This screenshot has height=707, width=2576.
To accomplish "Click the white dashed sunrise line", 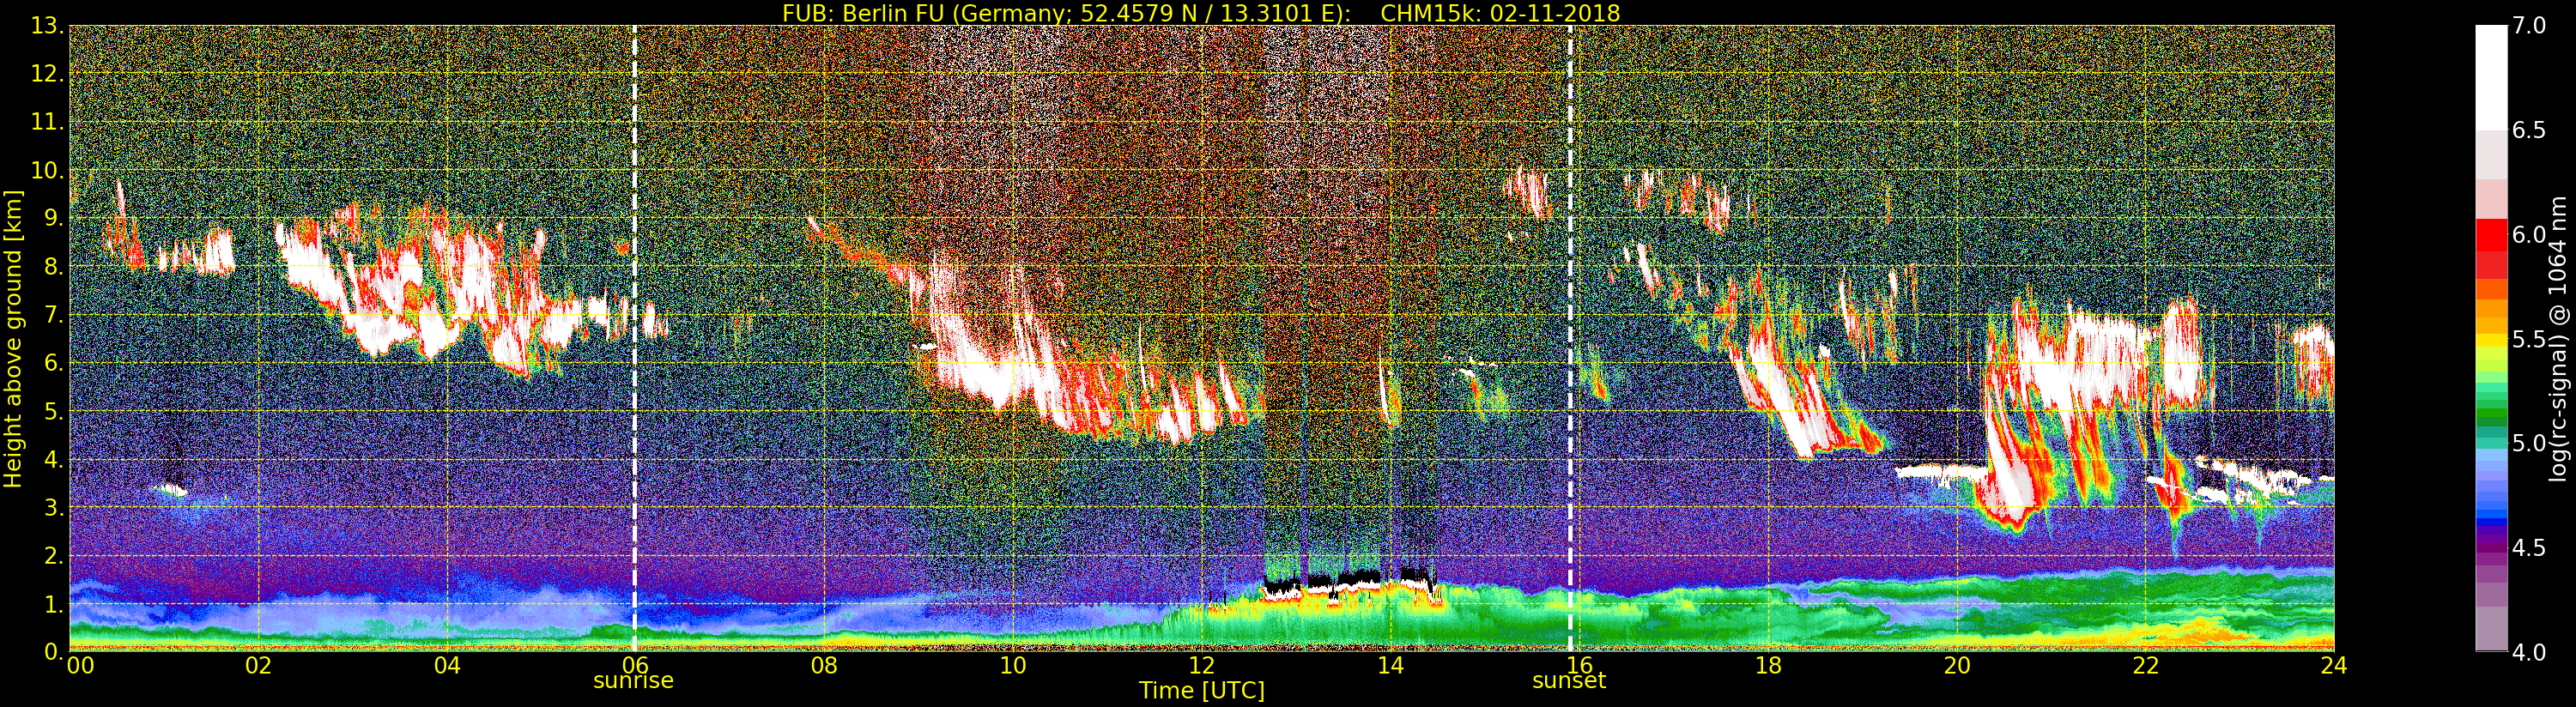I will [x=634, y=338].
